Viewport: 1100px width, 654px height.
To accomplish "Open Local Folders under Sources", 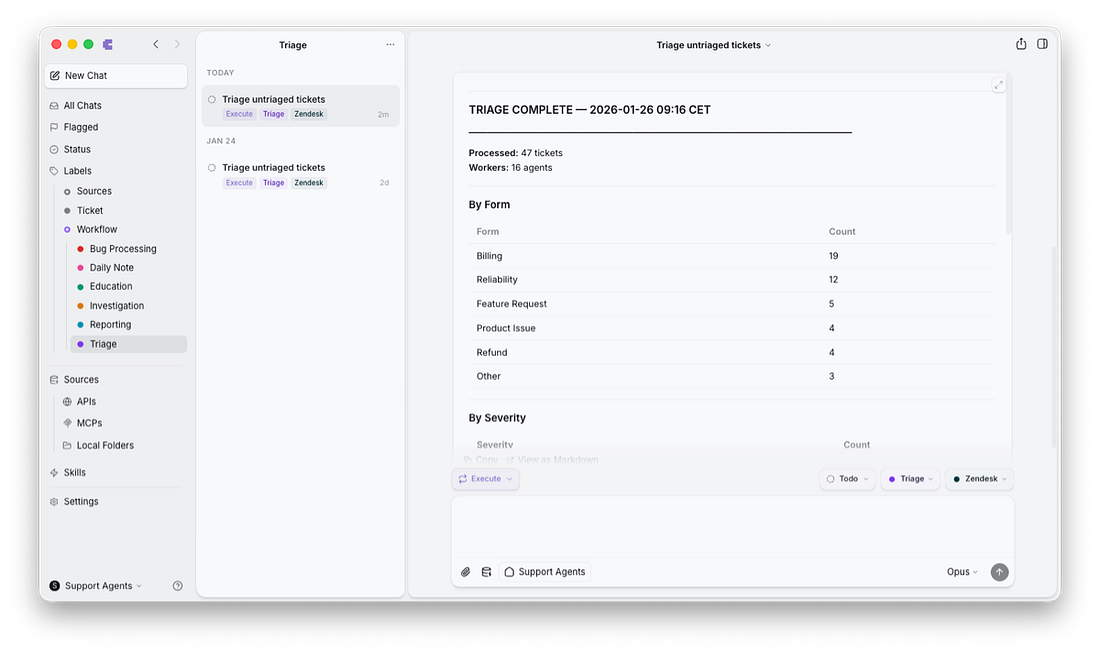I will tap(105, 446).
